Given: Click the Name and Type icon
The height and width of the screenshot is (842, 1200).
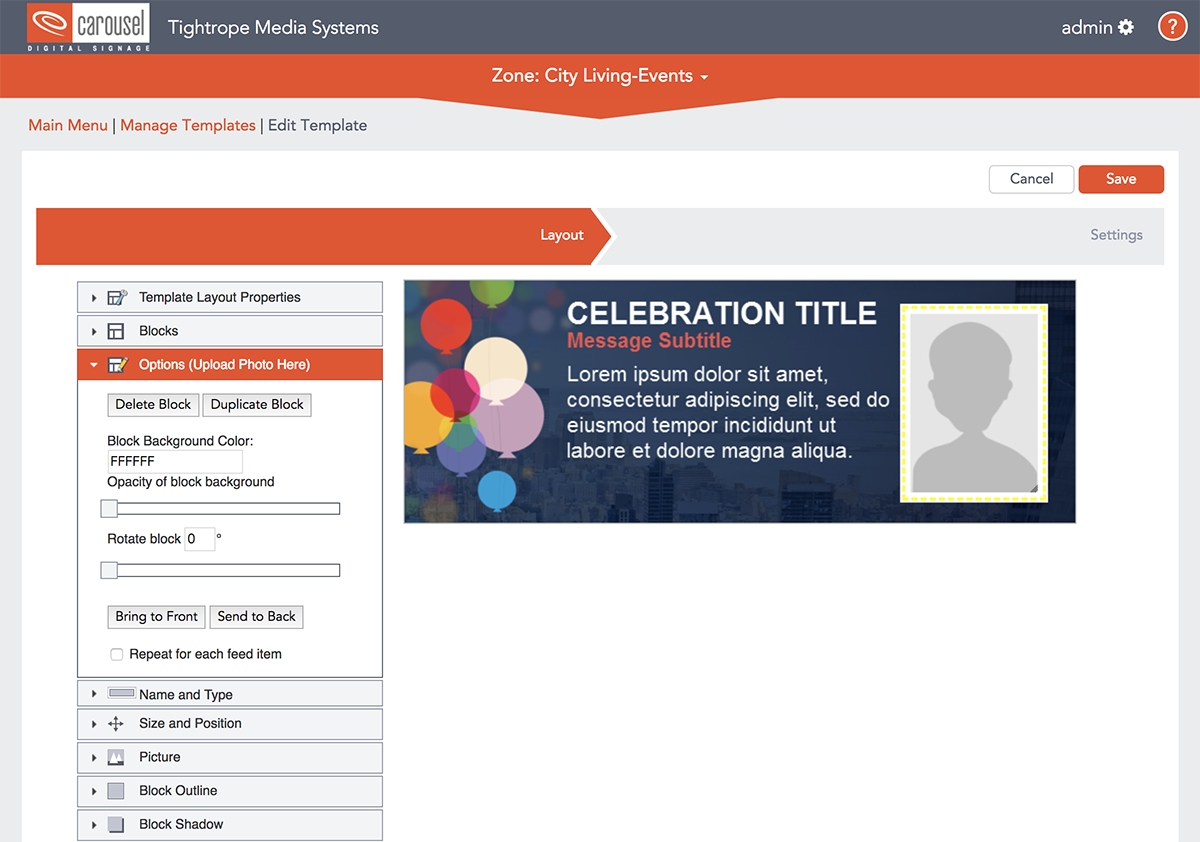Looking at the screenshot, I should [120, 694].
